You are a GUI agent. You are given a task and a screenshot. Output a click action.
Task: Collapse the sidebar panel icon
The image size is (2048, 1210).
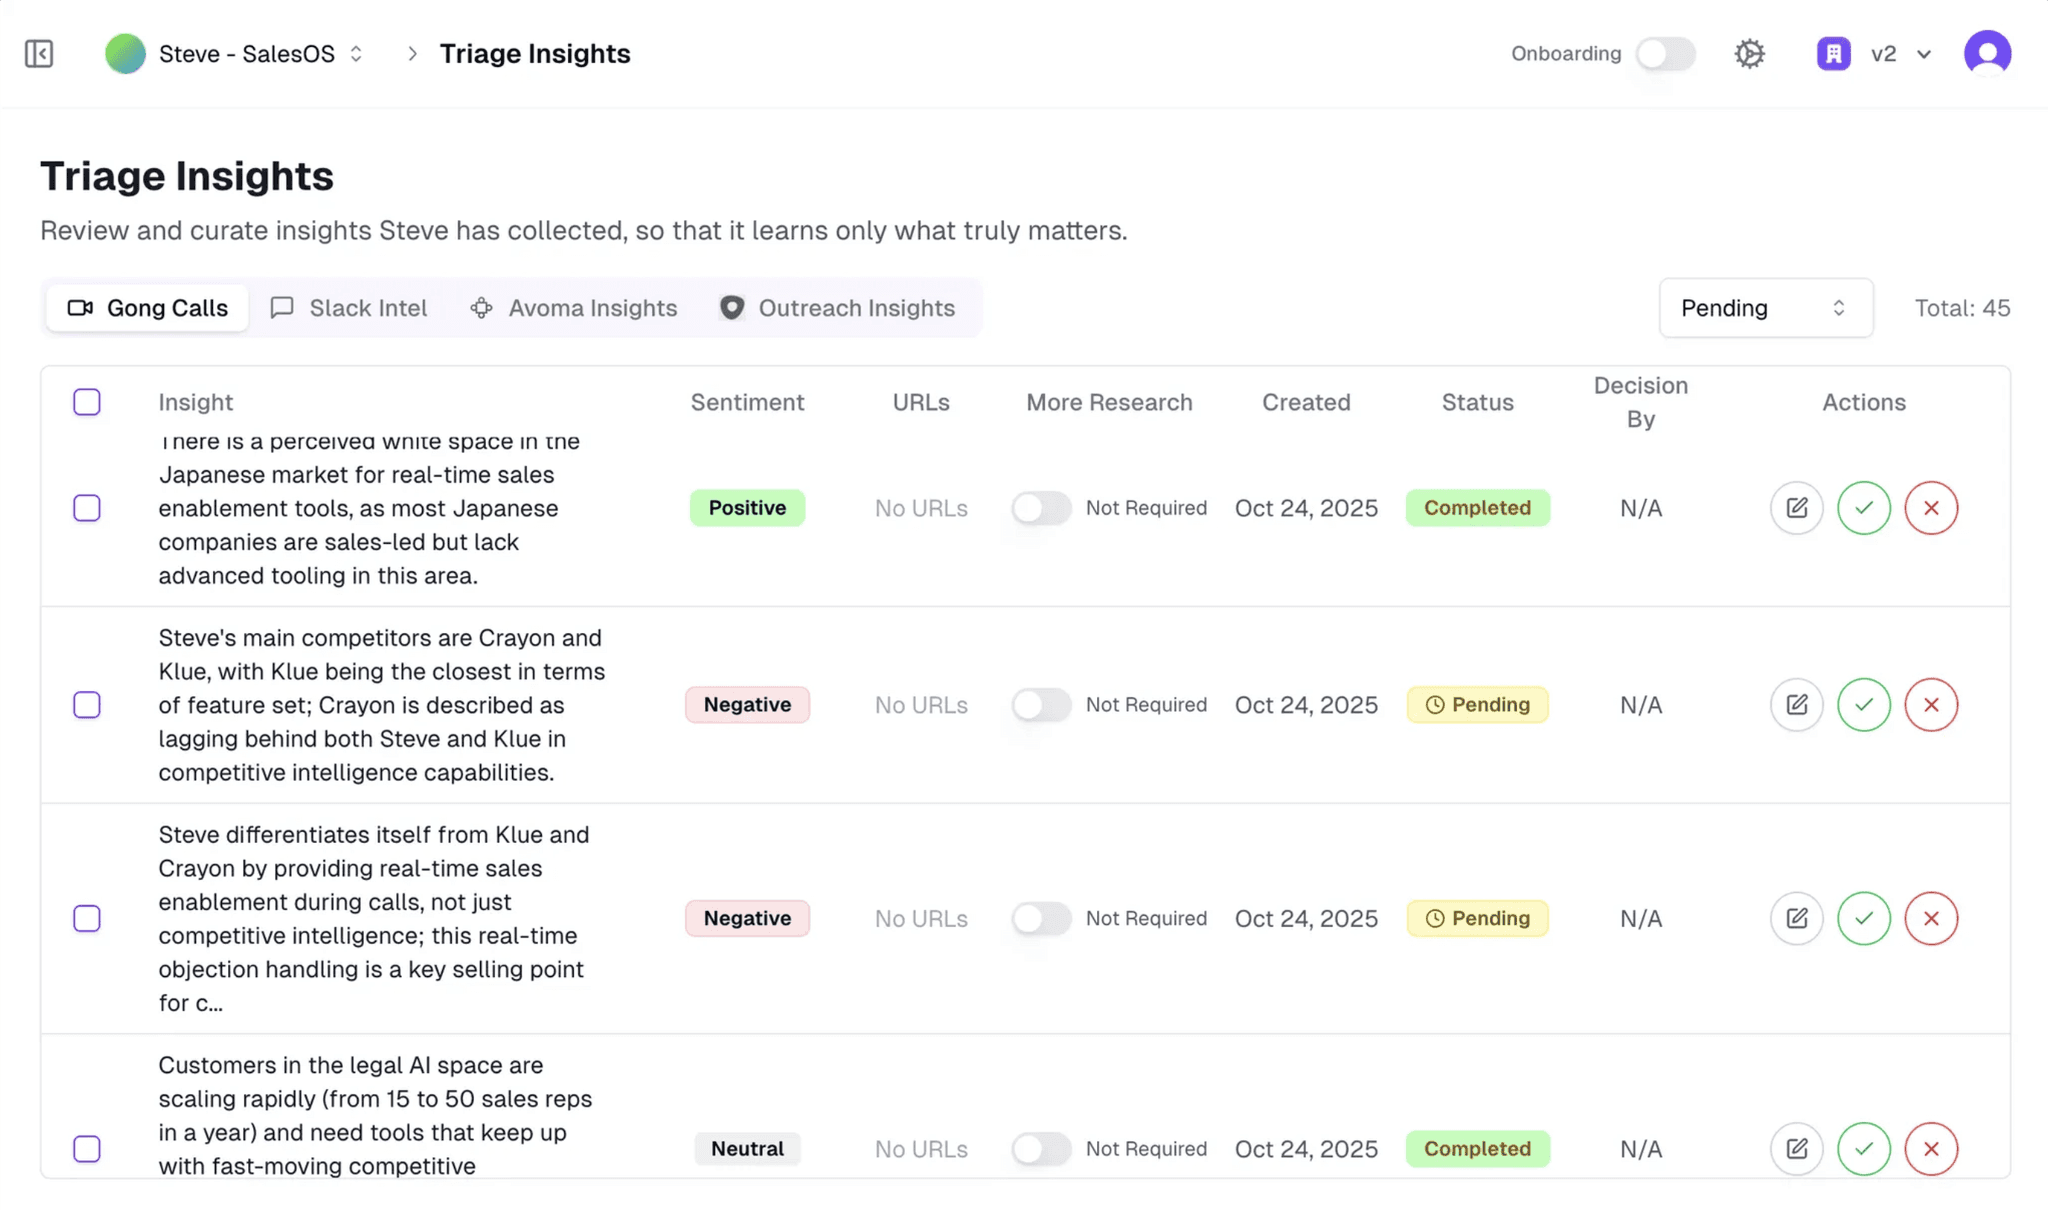39,54
